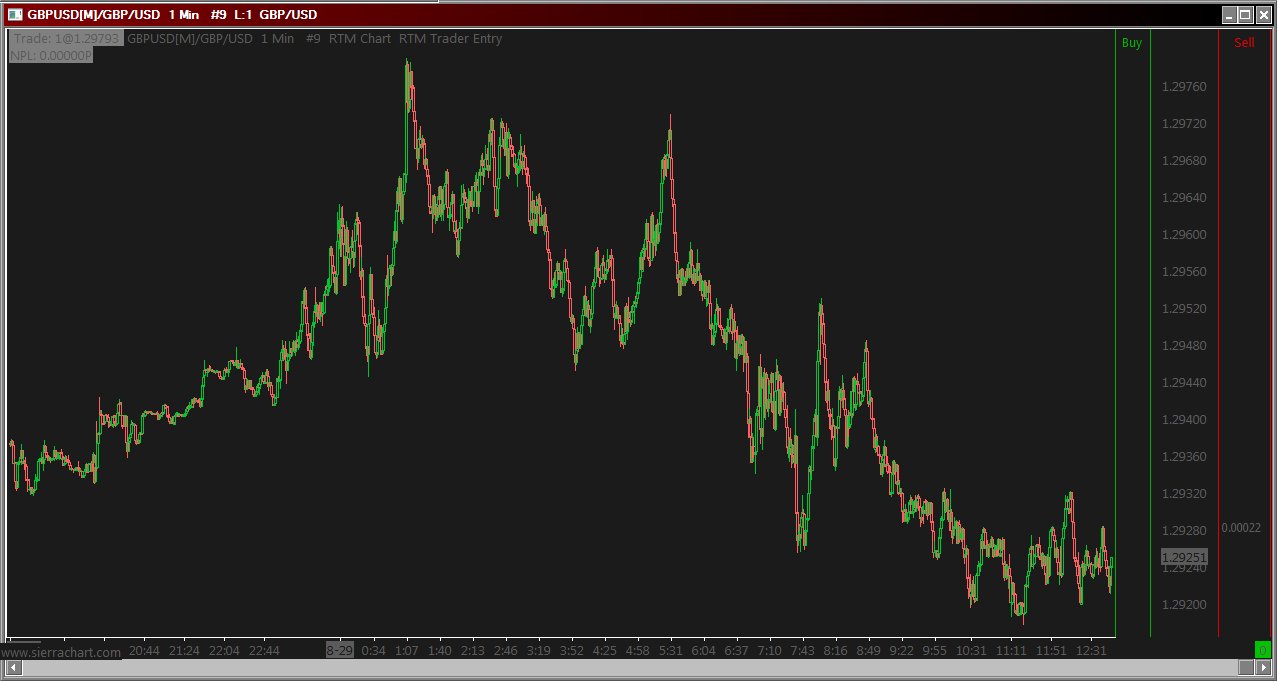The image size is (1278, 682).
Task: Click the 3:52 time axis label
Action: [572, 650]
